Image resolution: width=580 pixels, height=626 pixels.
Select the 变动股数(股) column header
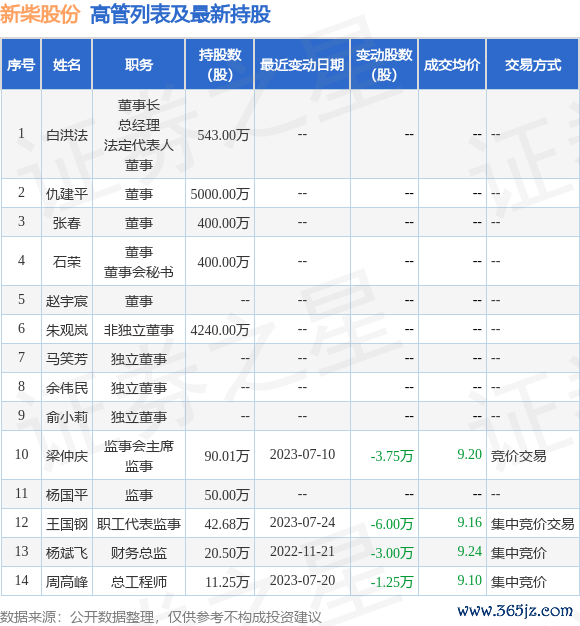(x=384, y=64)
